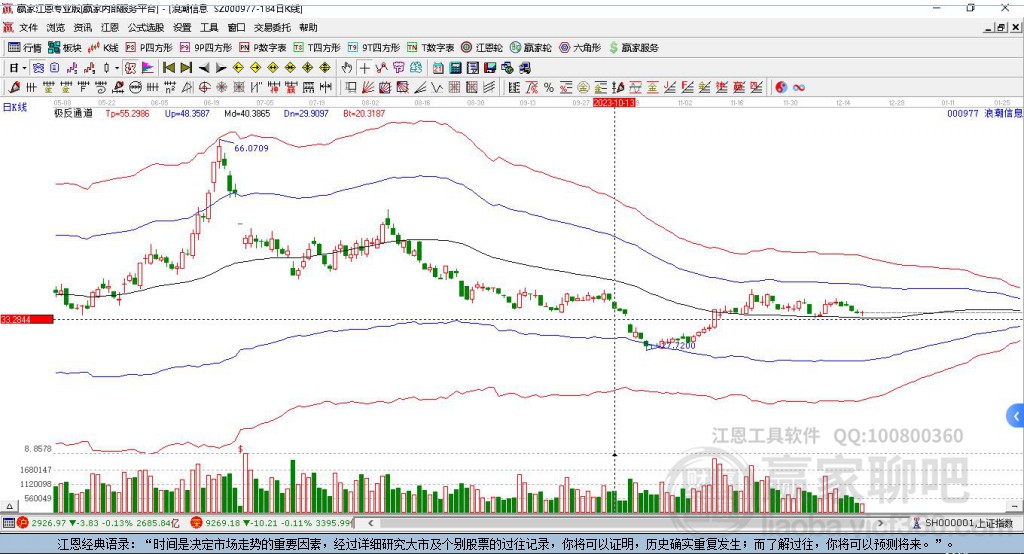1024x554 pixels.
Task: Click volume panel up-triangle button
Action: click(x=9, y=506)
